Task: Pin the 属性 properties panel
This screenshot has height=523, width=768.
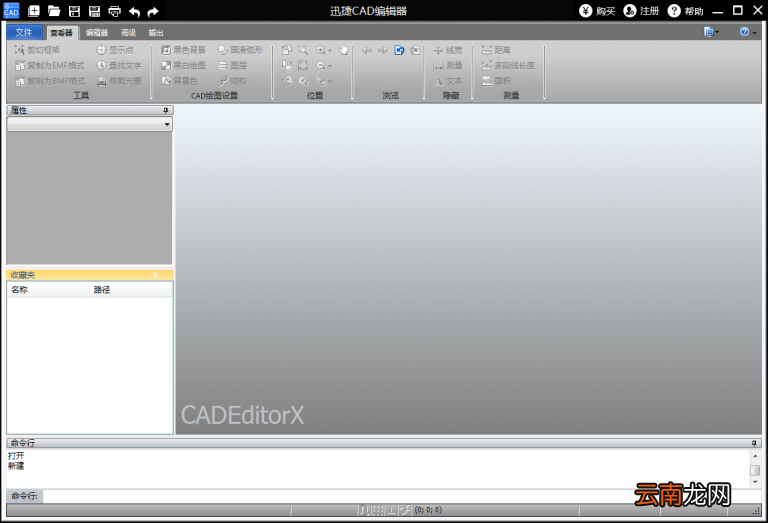Action: (166, 110)
